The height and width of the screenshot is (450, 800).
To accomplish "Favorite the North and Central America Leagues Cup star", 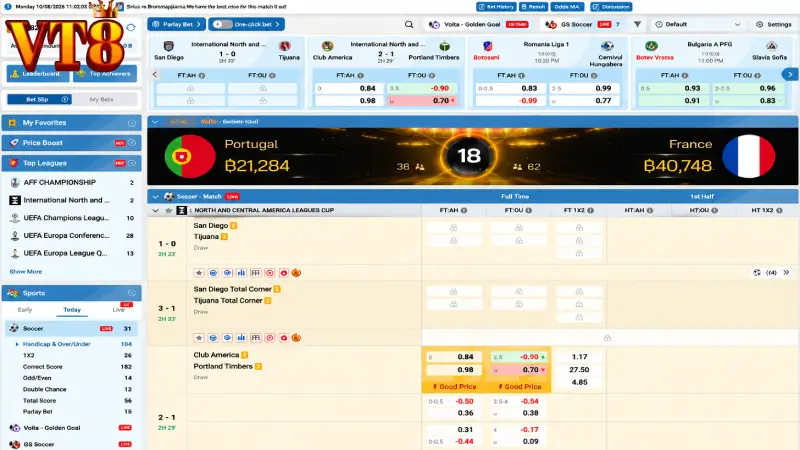I will (x=168, y=210).
